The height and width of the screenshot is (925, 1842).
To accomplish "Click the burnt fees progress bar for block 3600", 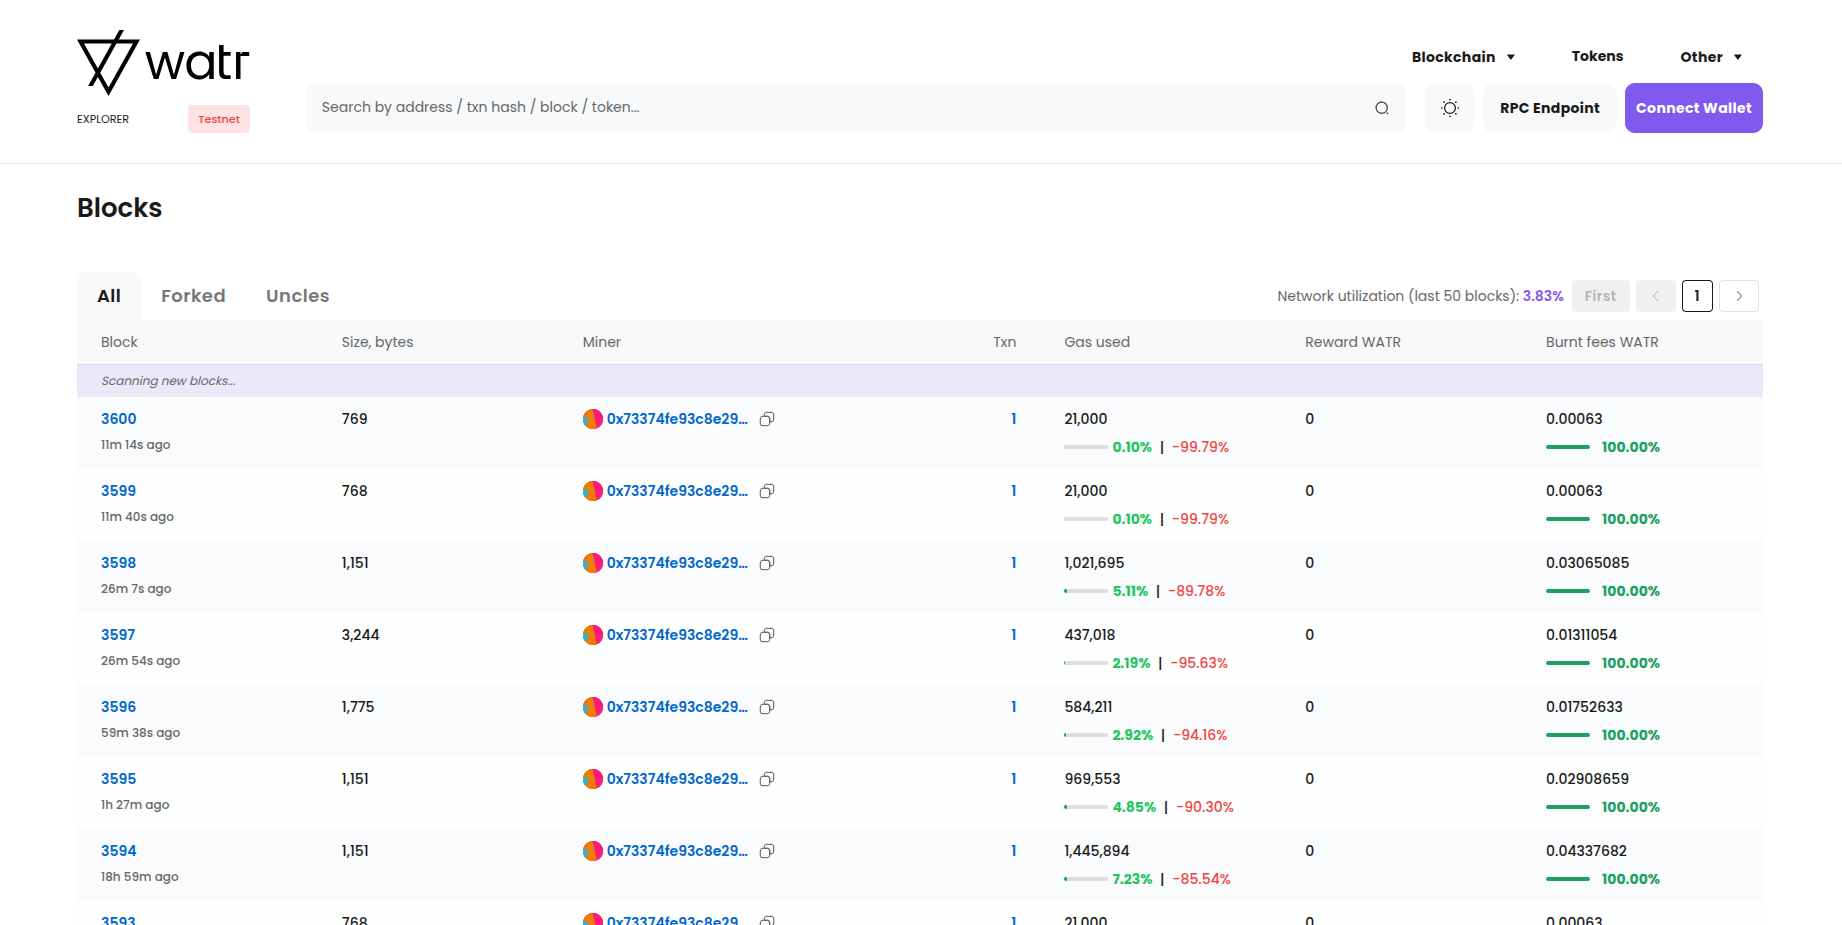I will (1567, 447).
